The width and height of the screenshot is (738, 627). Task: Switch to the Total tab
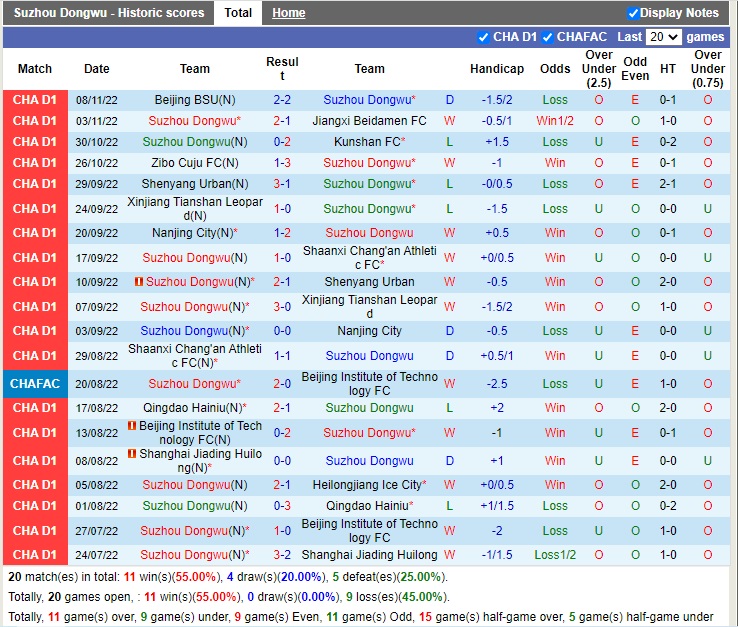pos(238,13)
